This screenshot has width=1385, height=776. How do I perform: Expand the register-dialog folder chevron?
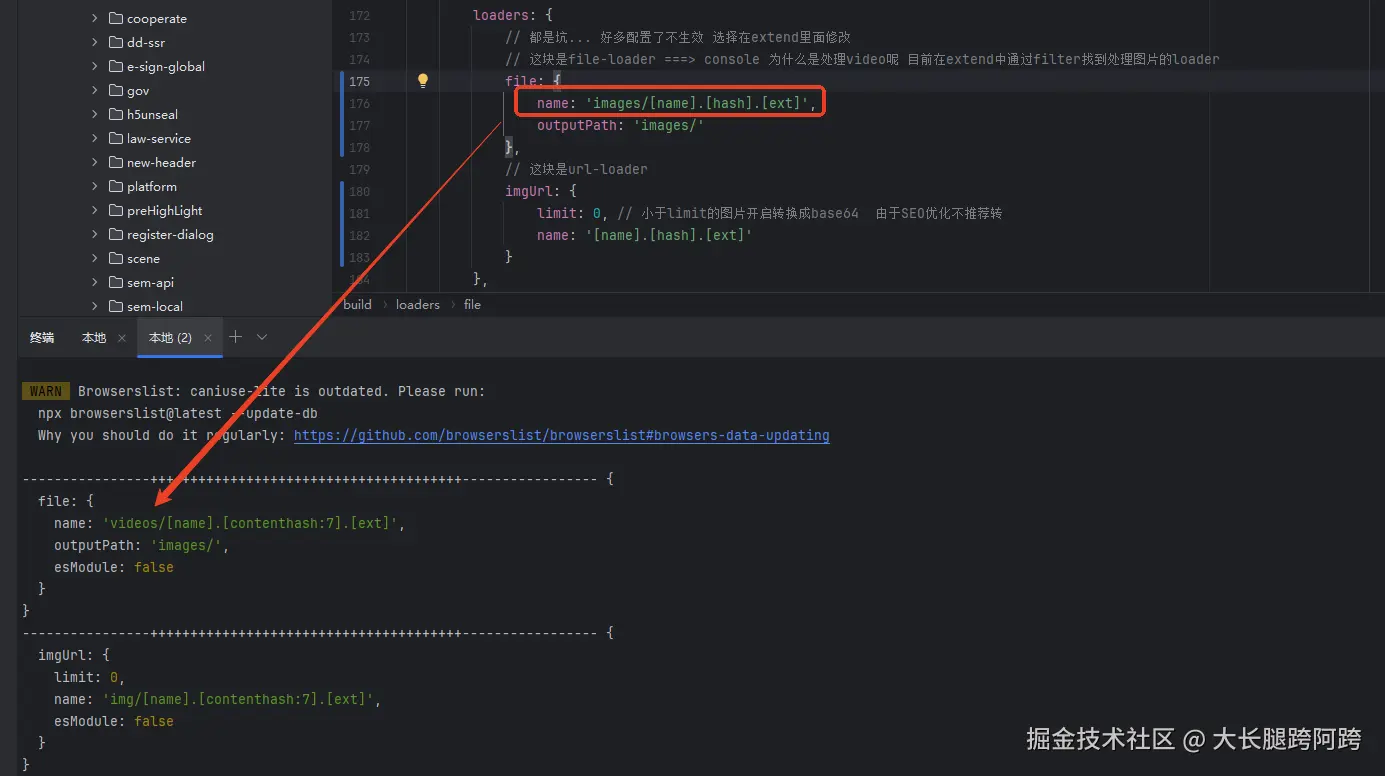(x=95, y=234)
